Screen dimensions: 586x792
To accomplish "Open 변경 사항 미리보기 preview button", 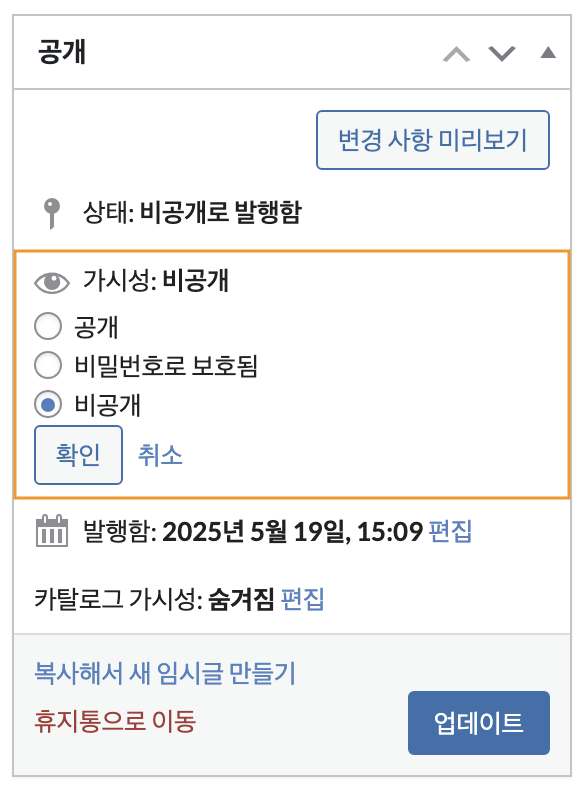I will pos(433,140).
